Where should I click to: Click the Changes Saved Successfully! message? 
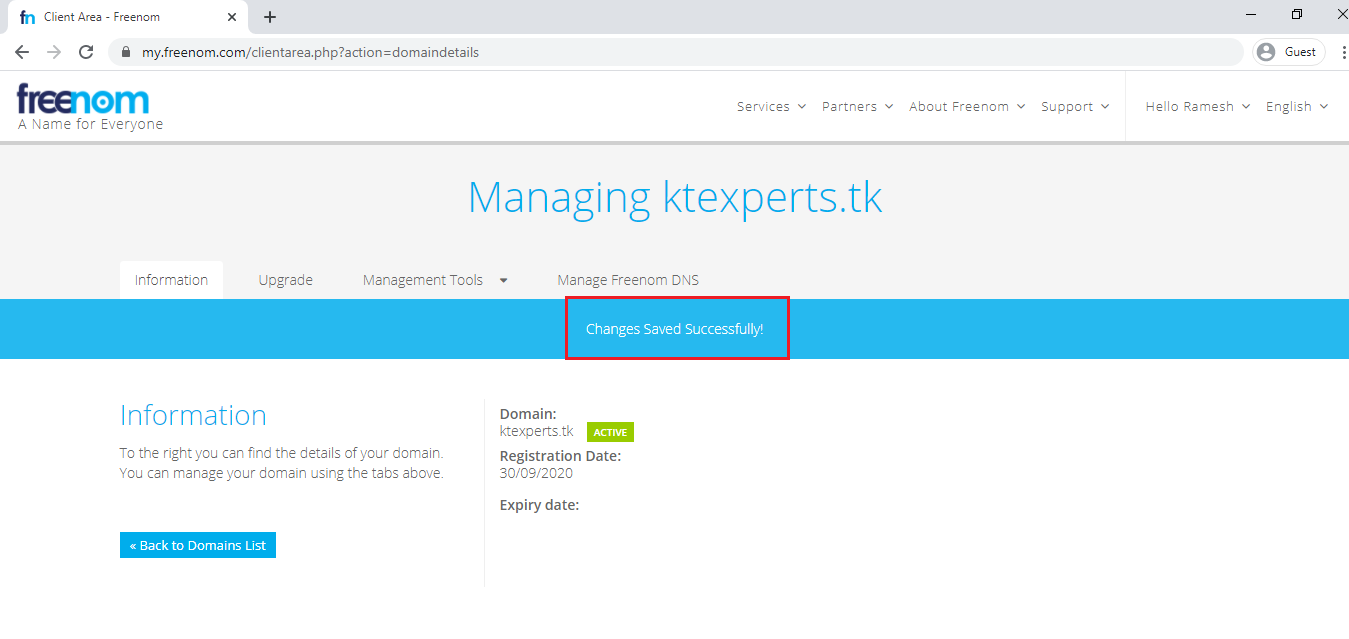[x=675, y=329]
